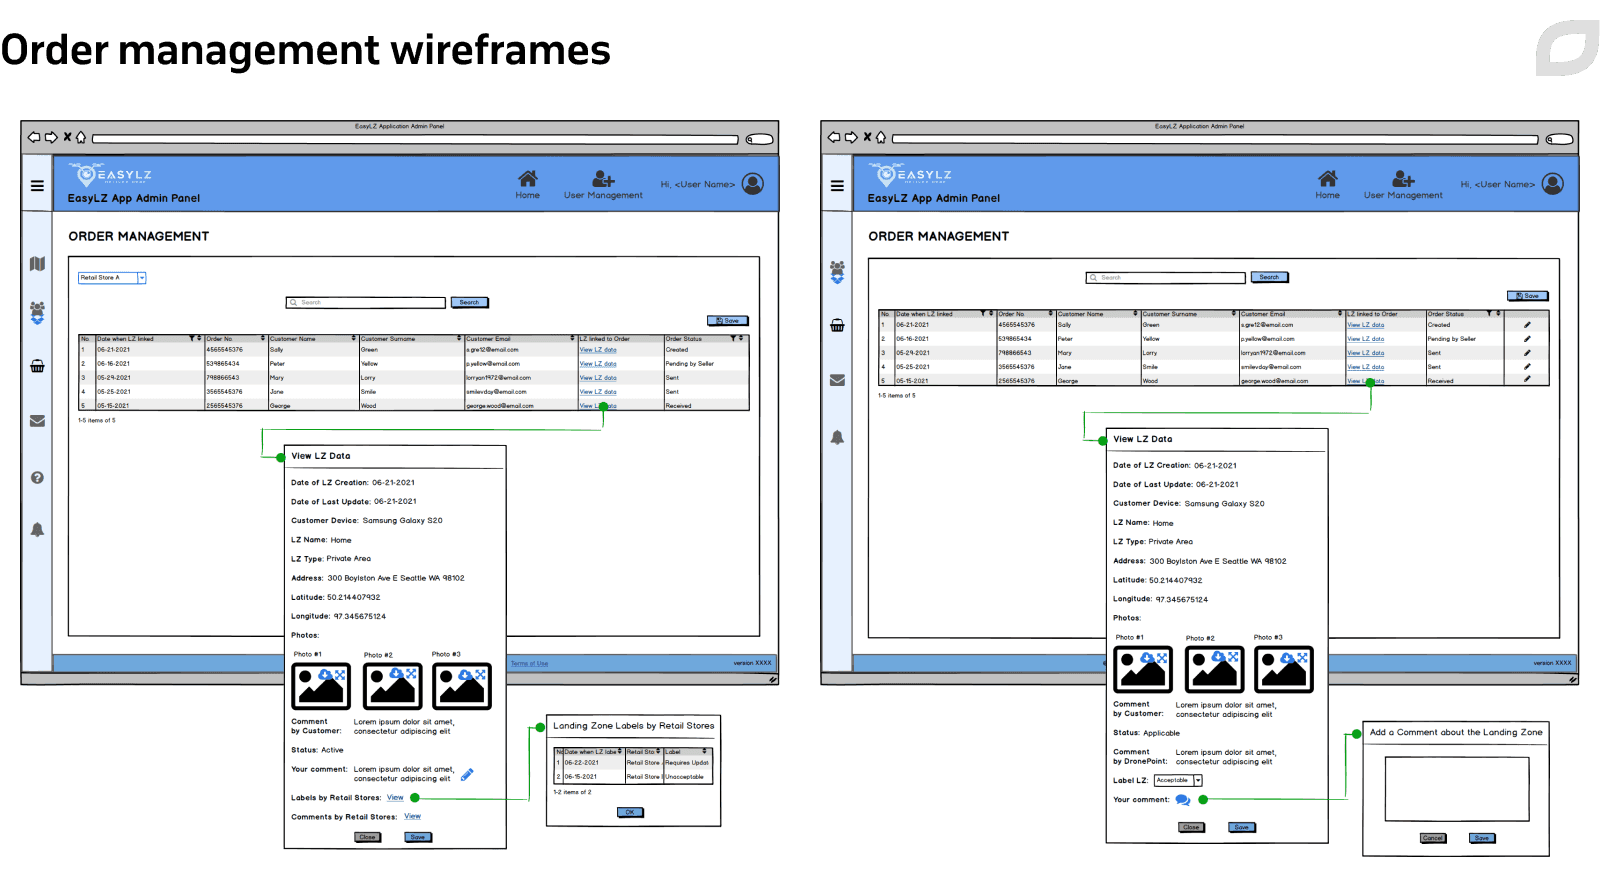Open the basket sidebar icon in left wireframe
Image resolution: width=1600 pixels, height=880 pixels.
[x=37, y=366]
